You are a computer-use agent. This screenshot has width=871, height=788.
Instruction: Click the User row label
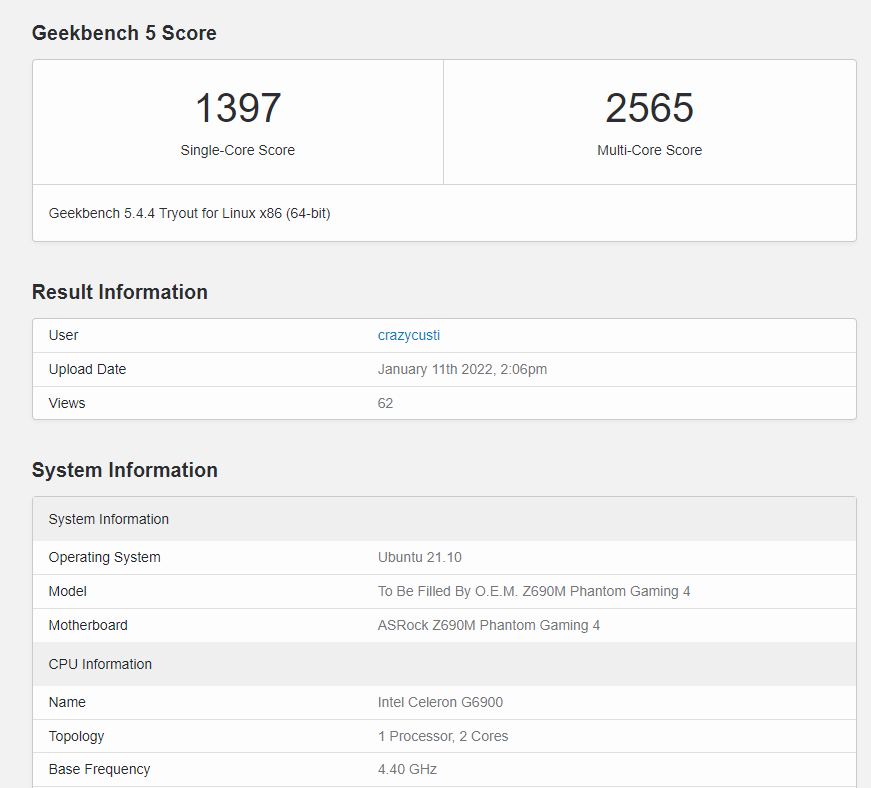click(63, 335)
